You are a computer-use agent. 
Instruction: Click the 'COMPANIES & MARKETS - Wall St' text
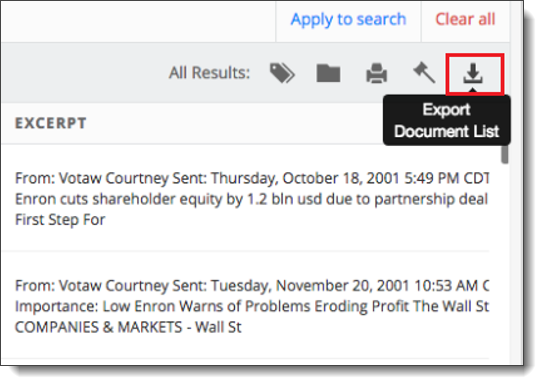[x=128, y=327]
